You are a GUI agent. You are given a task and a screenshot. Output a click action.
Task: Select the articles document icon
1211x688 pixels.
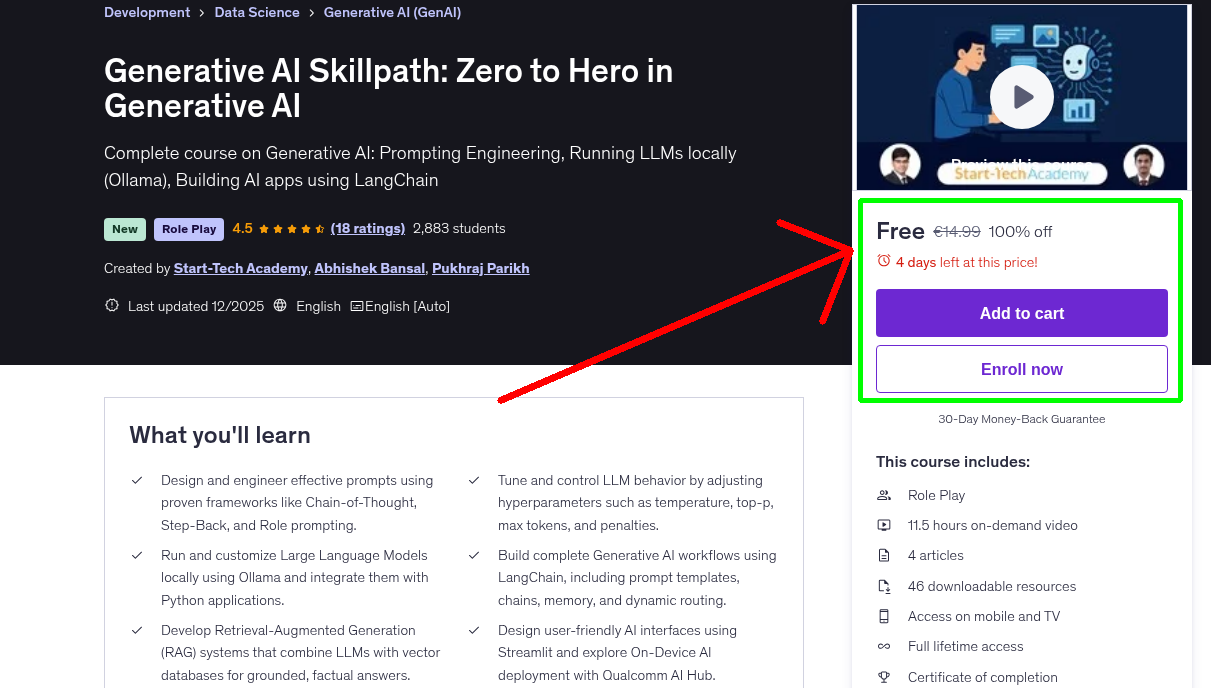pyautogui.click(x=884, y=555)
